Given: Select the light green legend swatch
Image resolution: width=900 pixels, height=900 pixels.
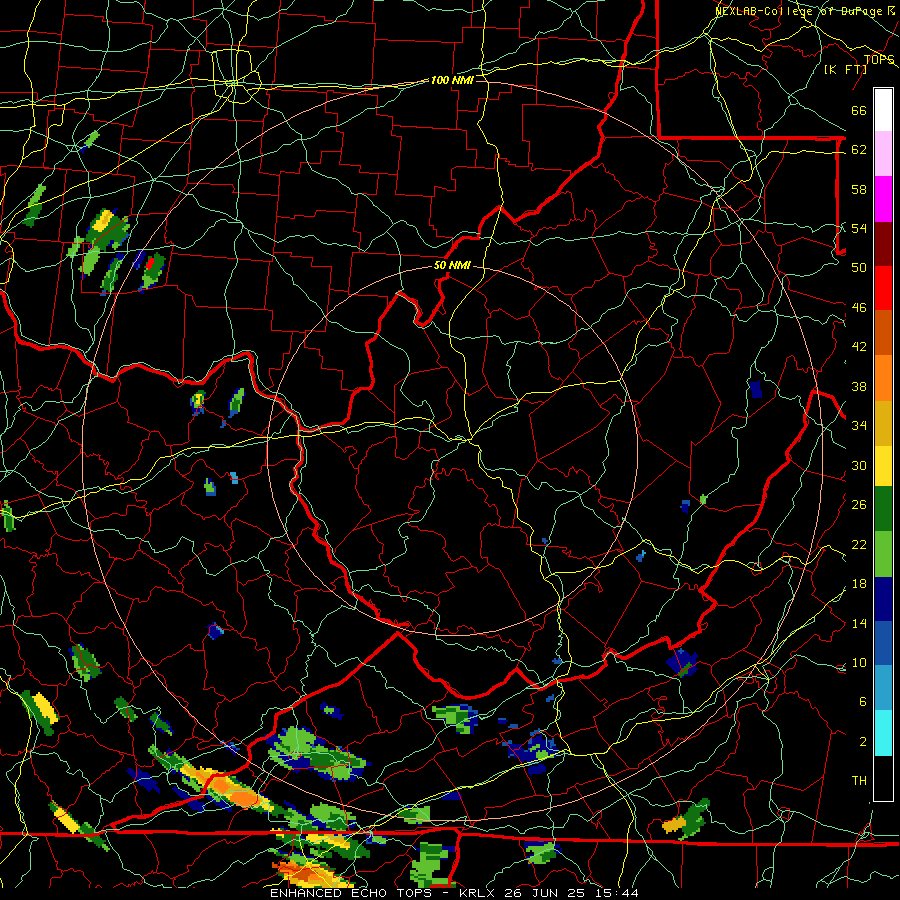Looking at the screenshot, I should tap(883, 554).
